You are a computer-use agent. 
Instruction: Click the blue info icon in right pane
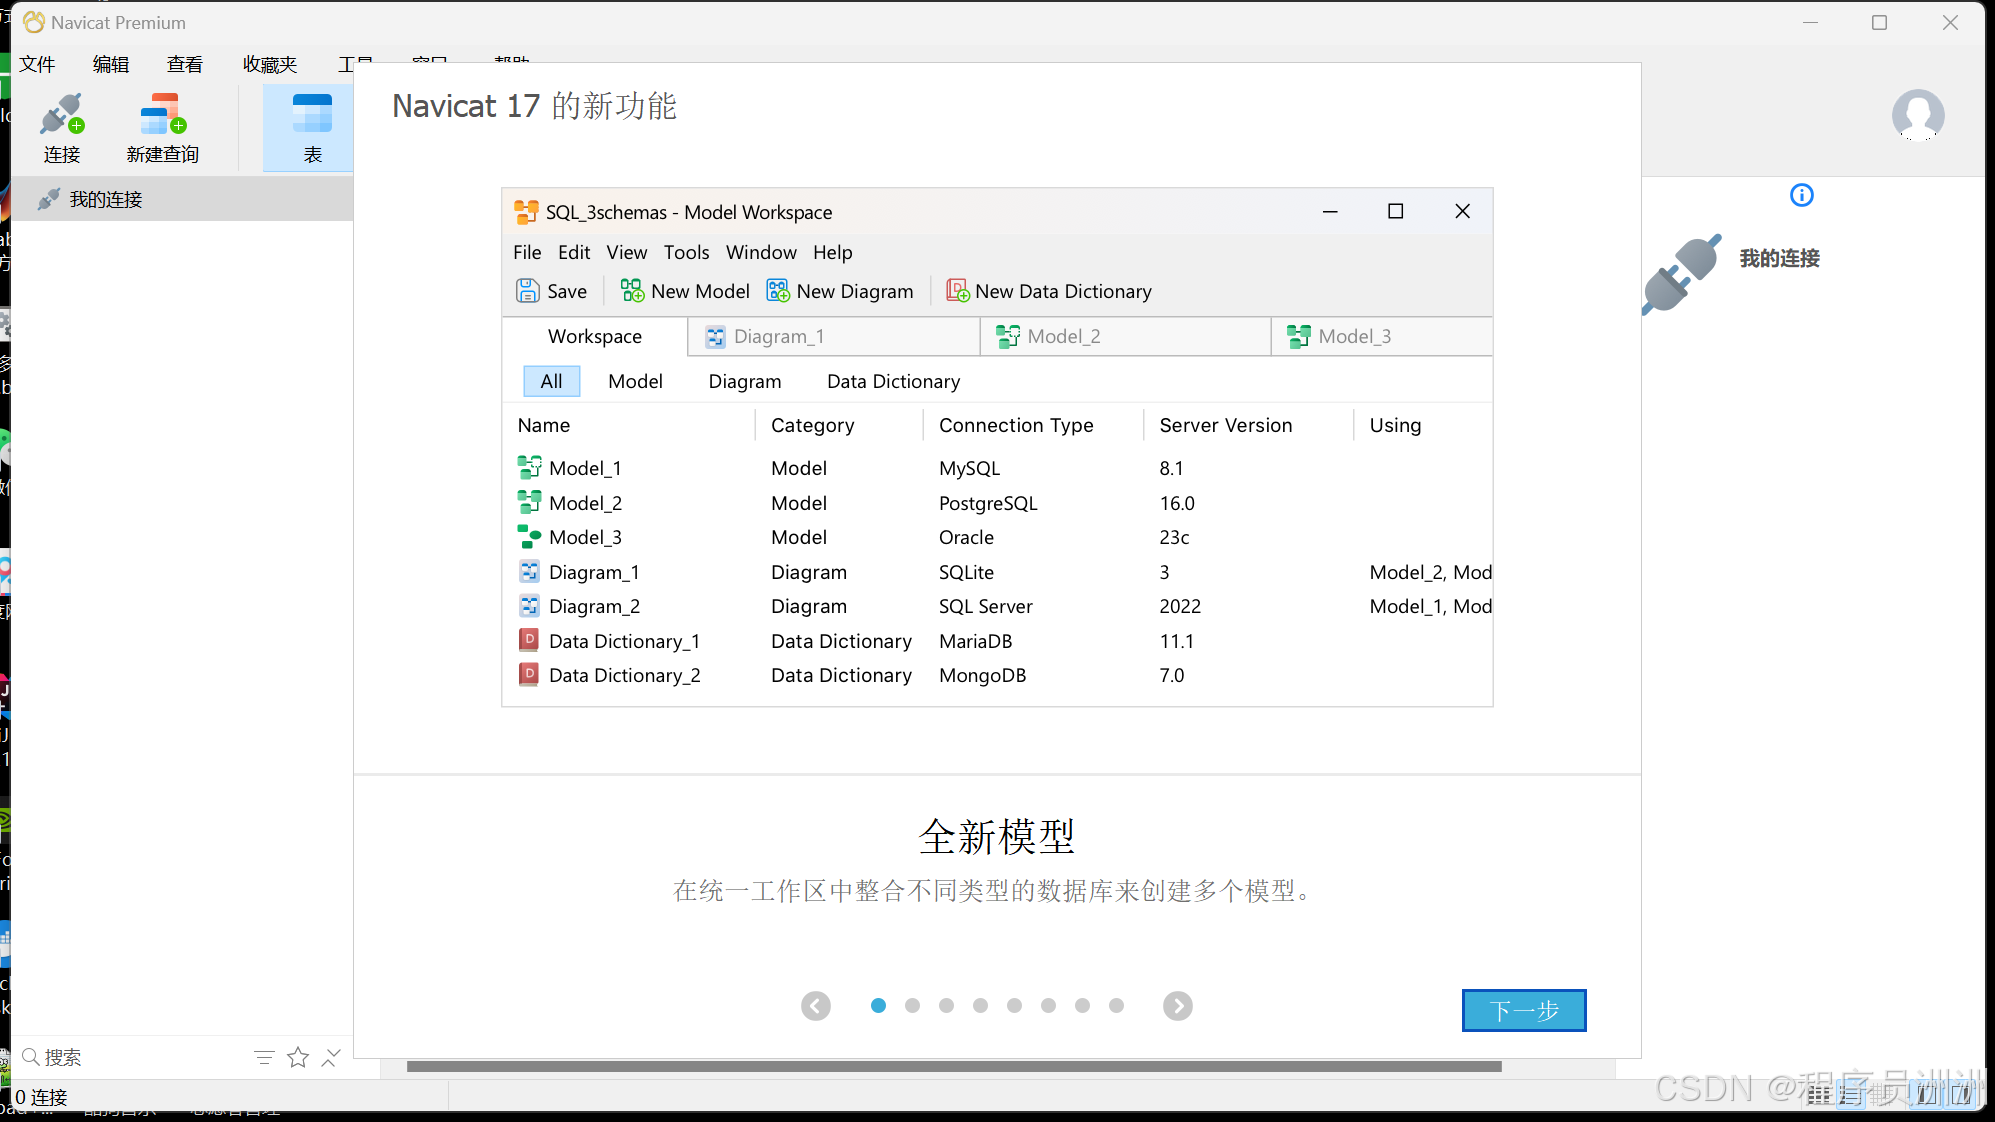(1801, 195)
